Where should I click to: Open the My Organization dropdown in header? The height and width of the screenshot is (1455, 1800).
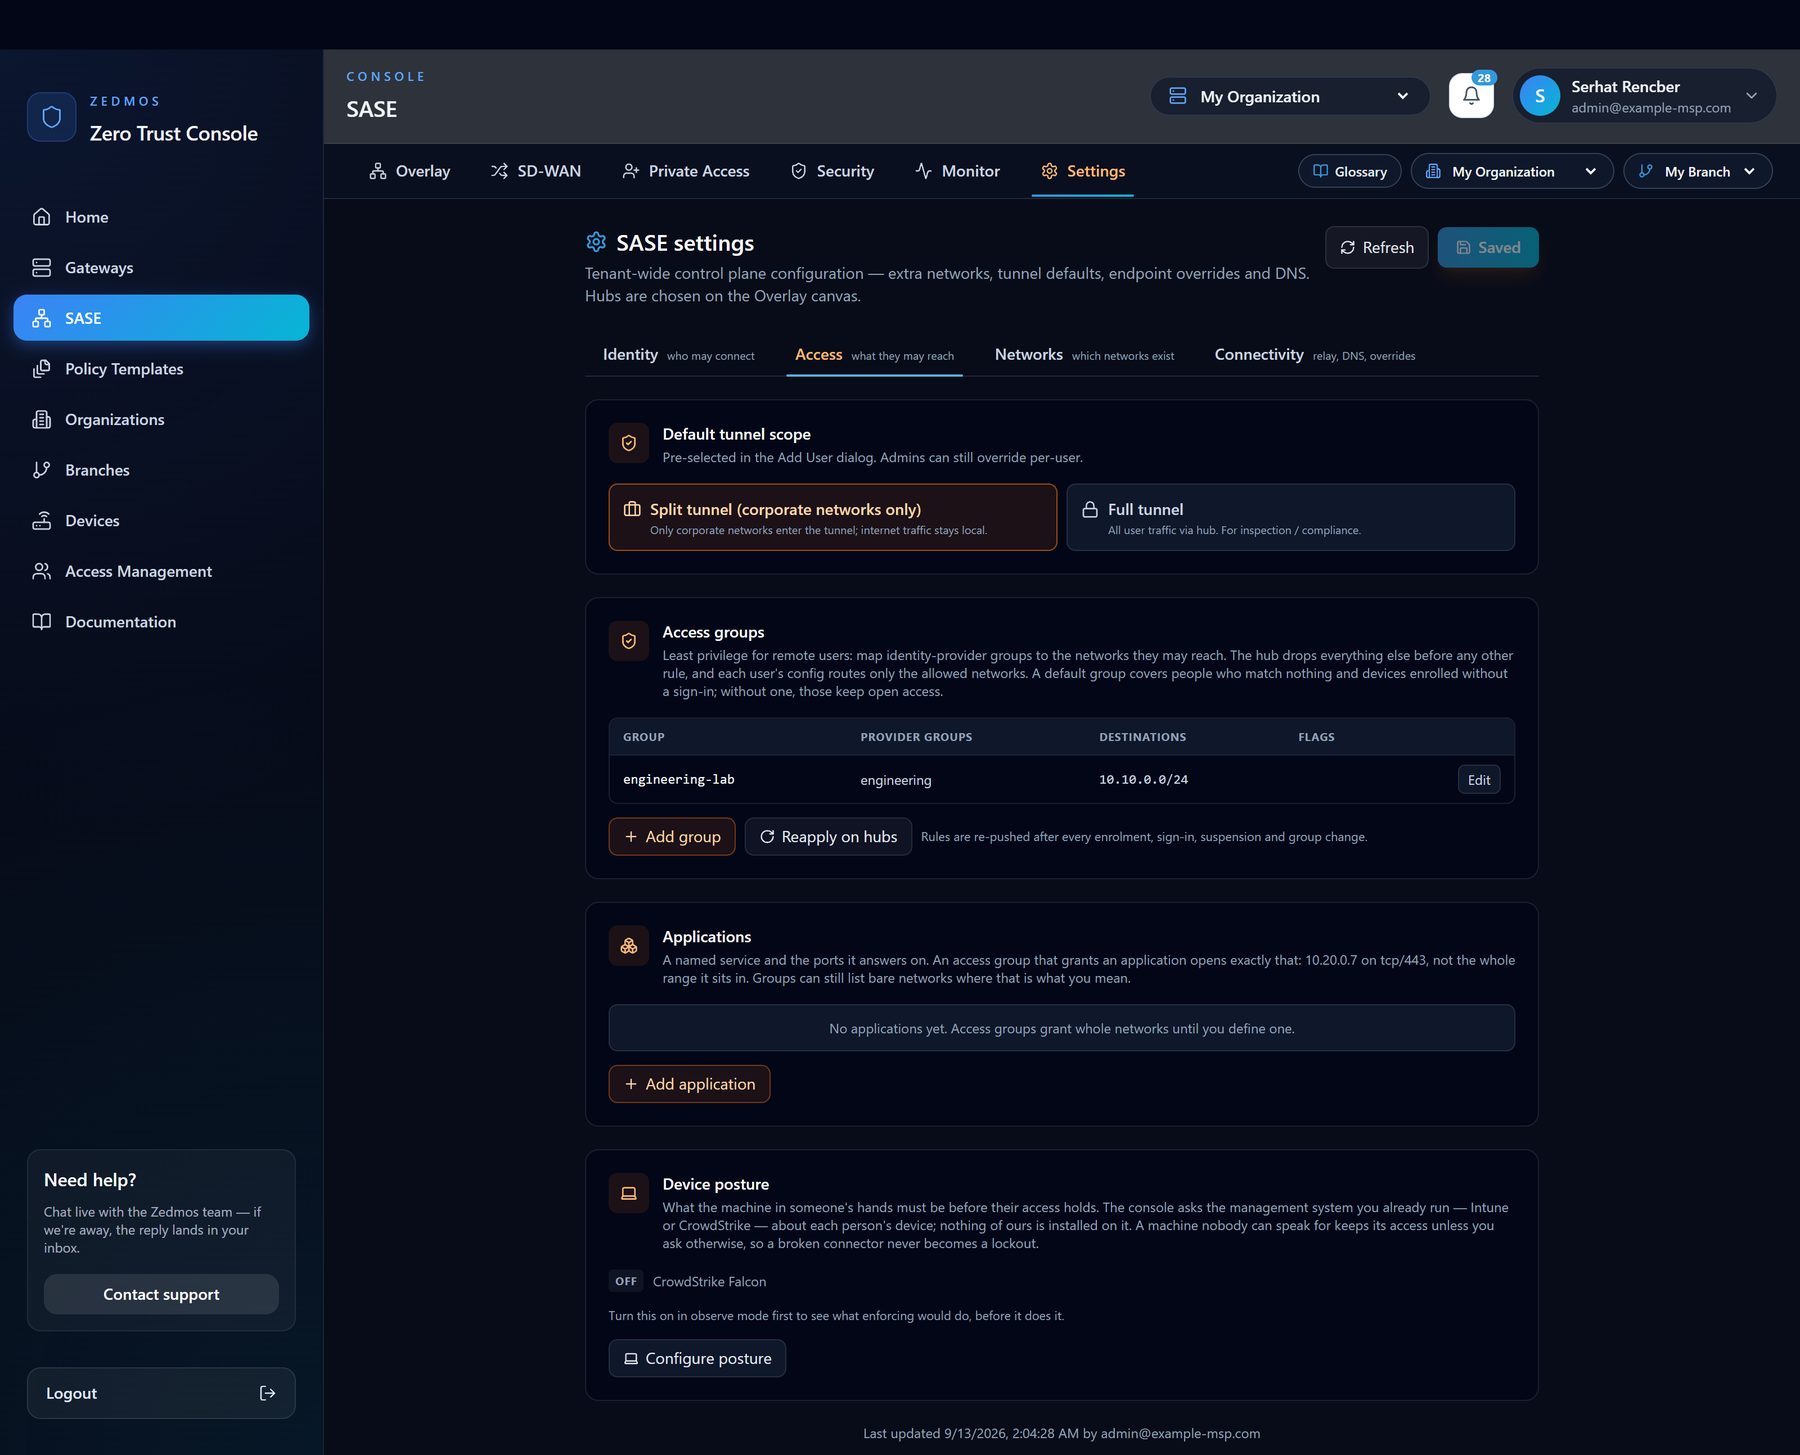point(1289,96)
